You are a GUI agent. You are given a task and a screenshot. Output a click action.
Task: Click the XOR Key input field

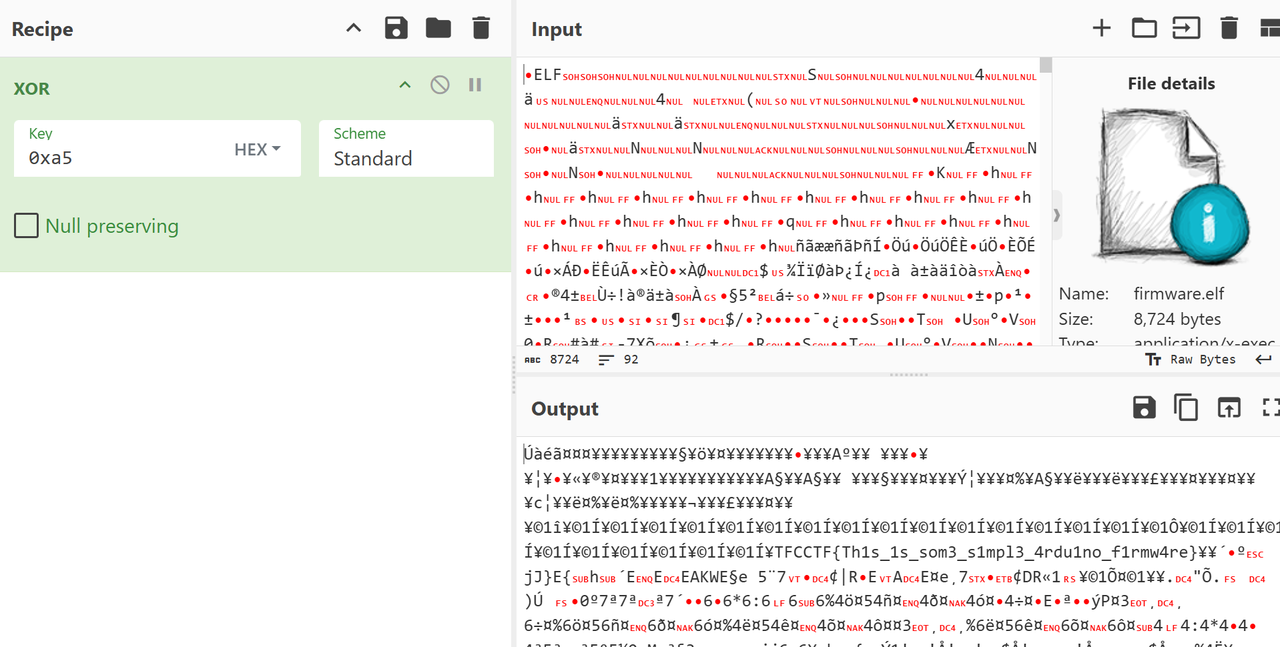[120, 158]
